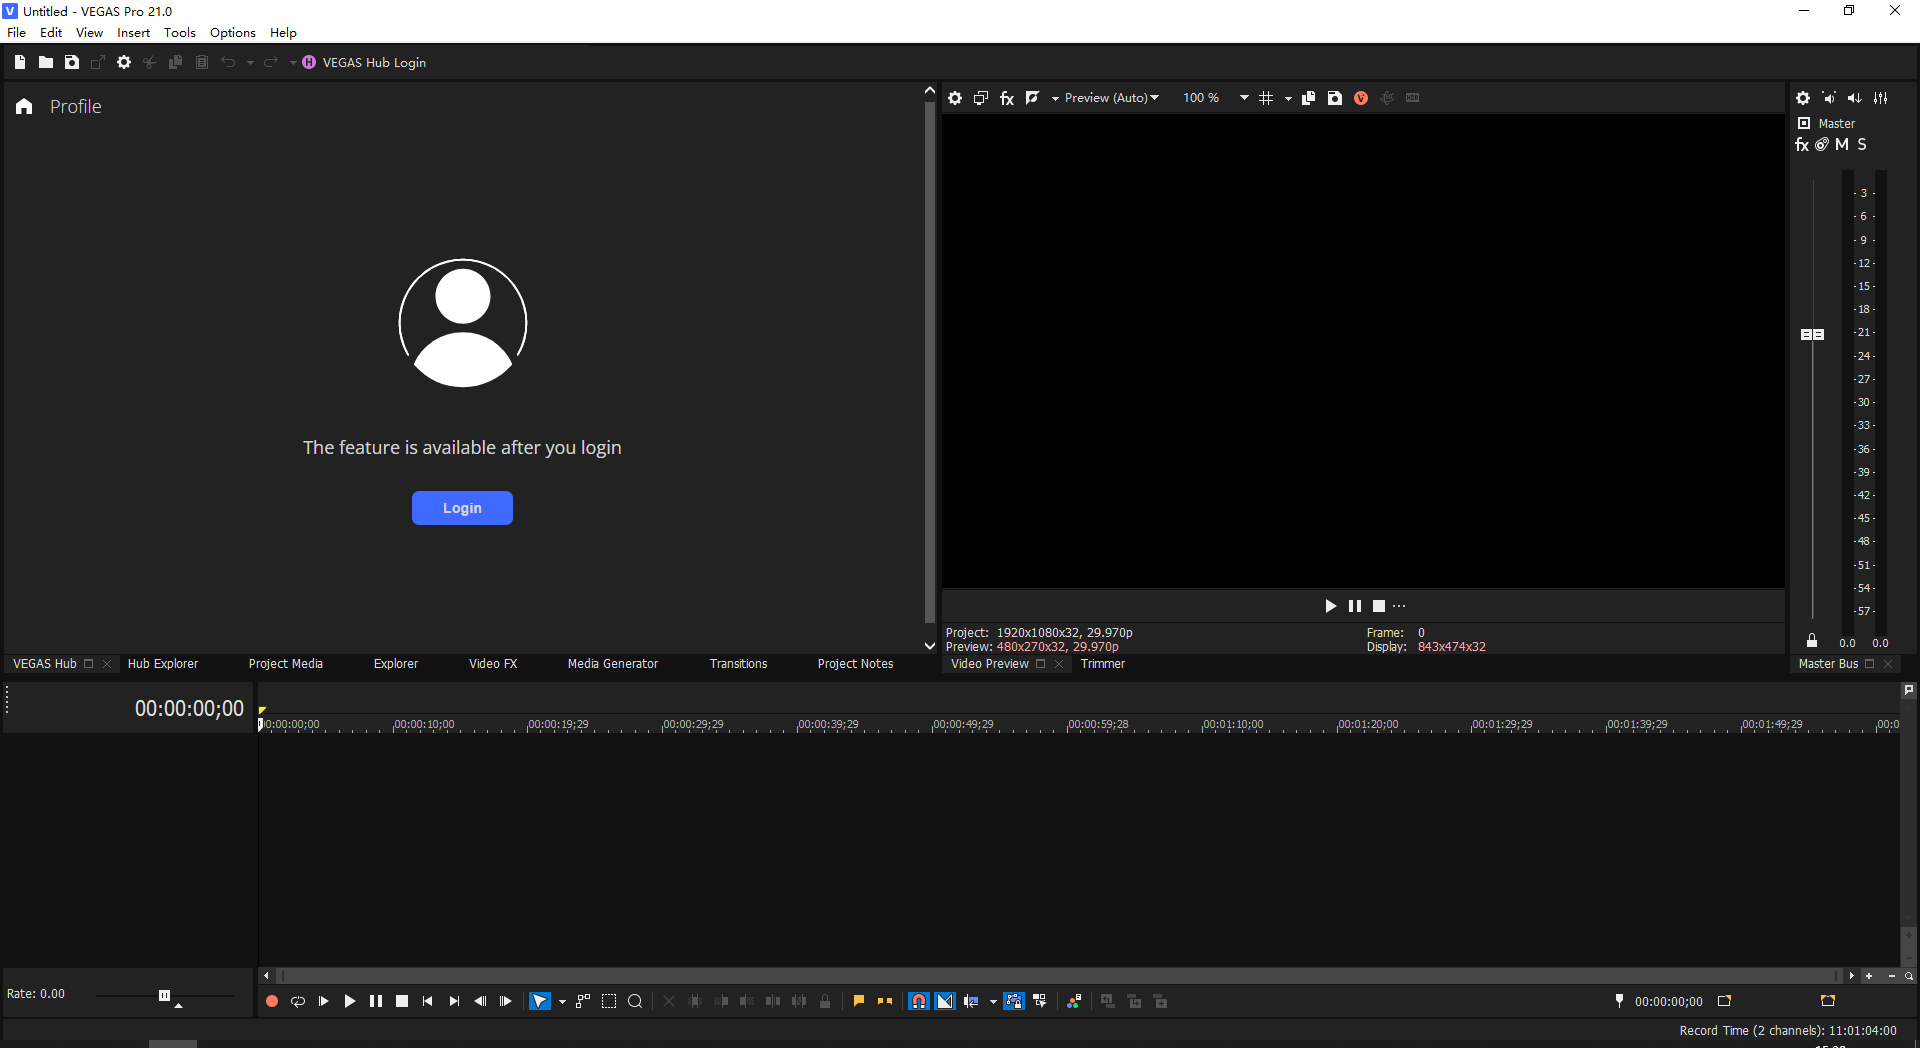Open the File menu
The height and width of the screenshot is (1048, 1920).
[17, 33]
